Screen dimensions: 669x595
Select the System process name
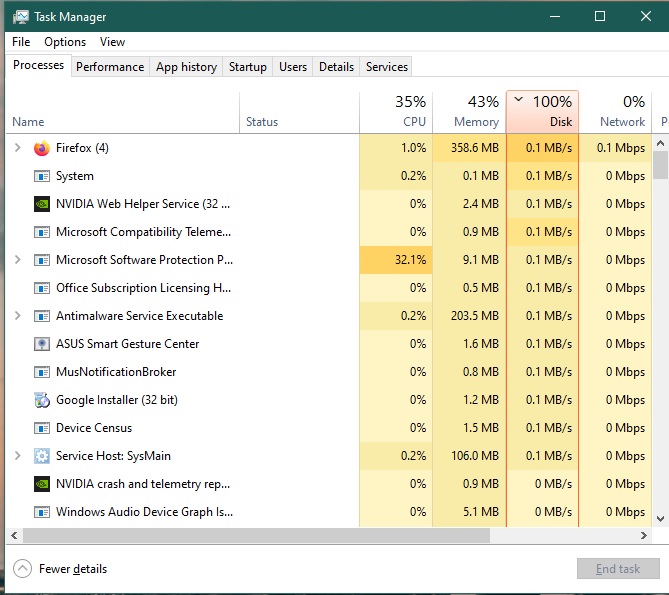(75, 176)
